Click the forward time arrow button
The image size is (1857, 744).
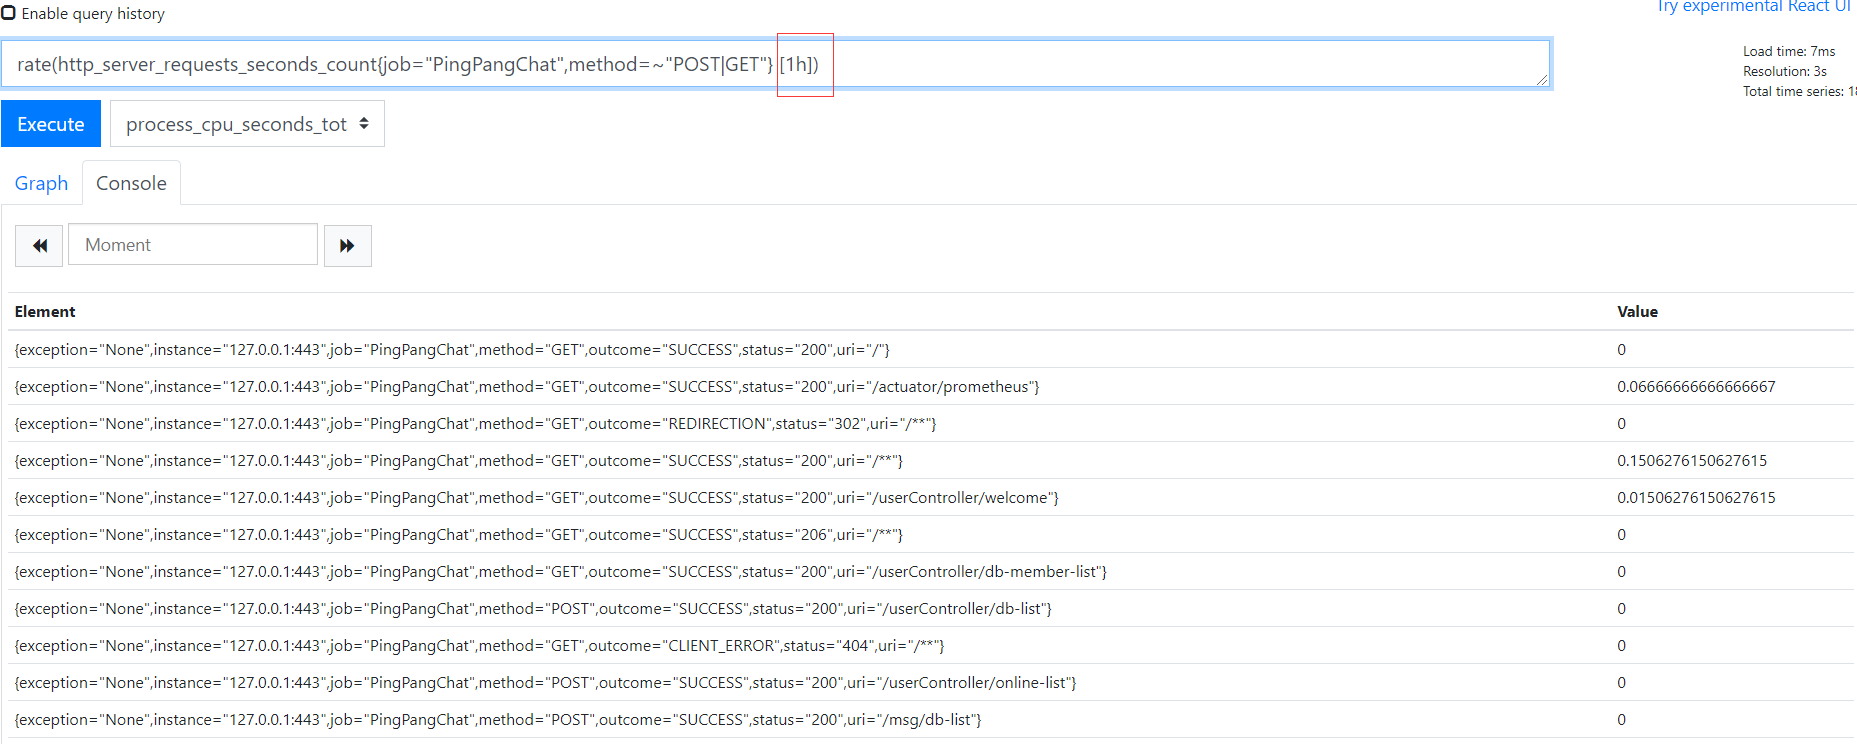point(347,246)
